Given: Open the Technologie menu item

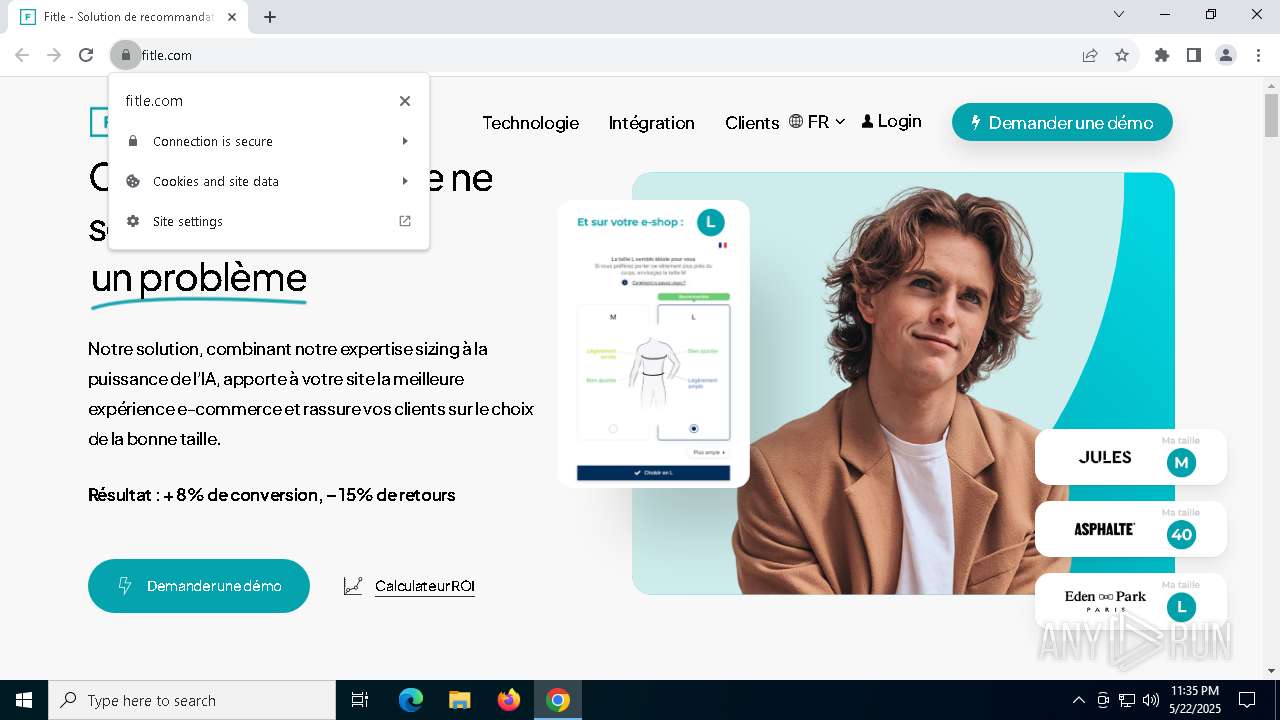Looking at the screenshot, I should tap(530, 123).
